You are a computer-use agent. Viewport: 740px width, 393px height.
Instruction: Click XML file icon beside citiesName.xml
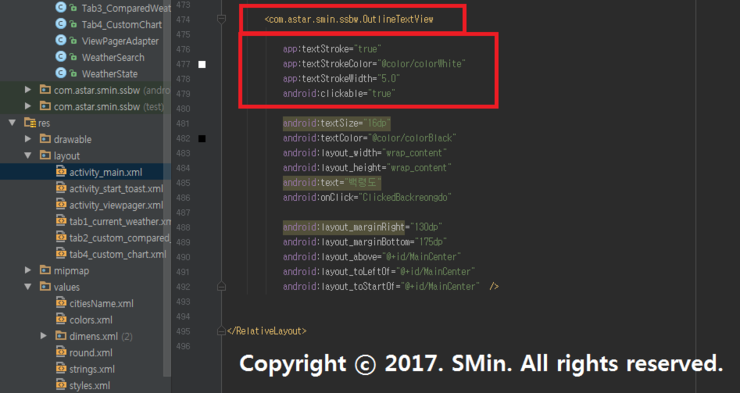pos(61,302)
